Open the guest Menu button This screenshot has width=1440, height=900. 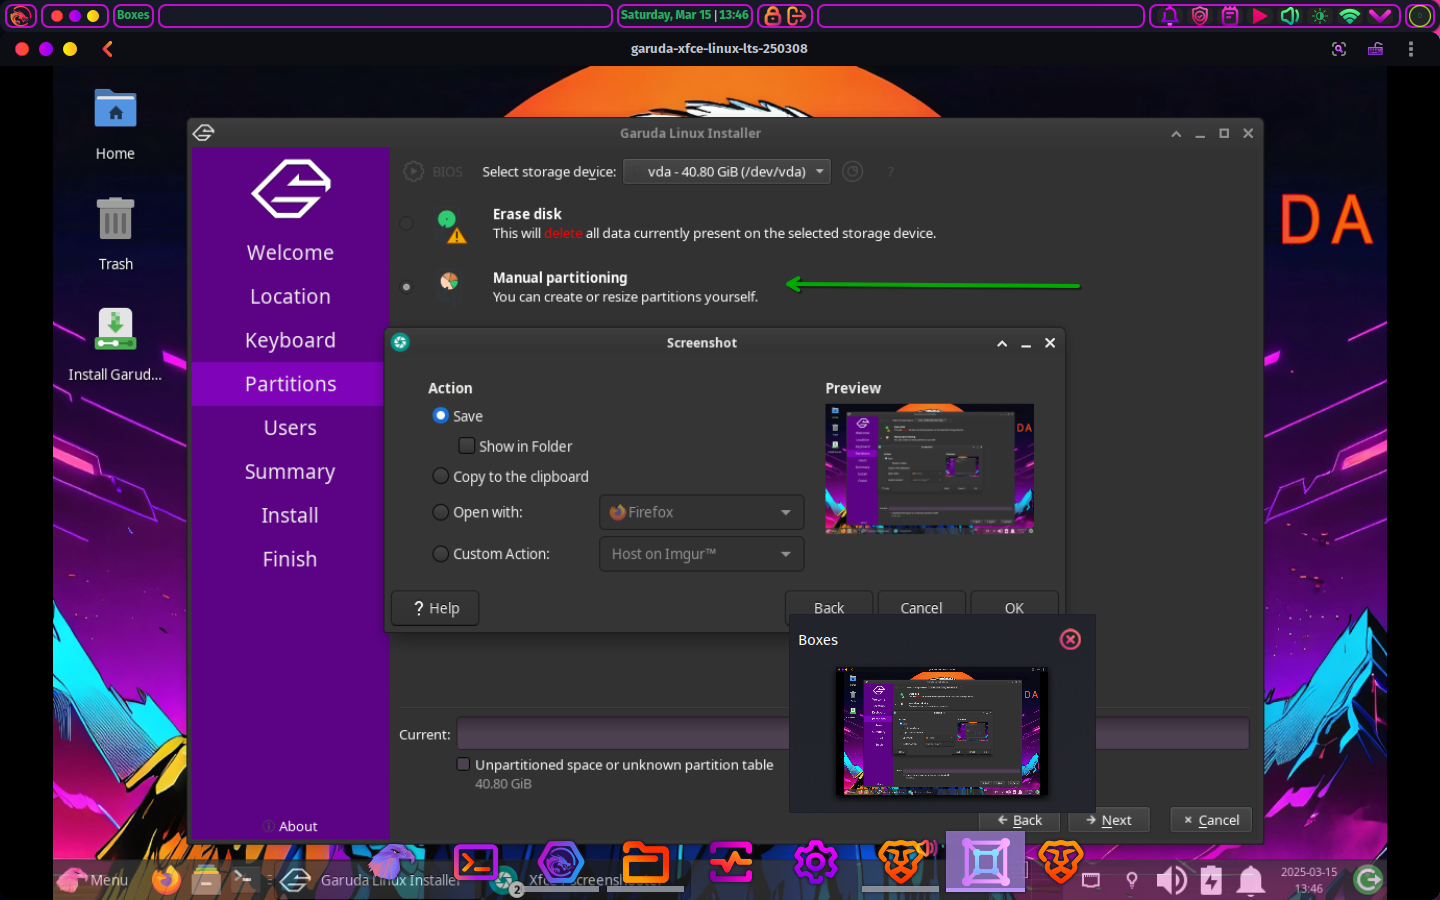(x=93, y=880)
